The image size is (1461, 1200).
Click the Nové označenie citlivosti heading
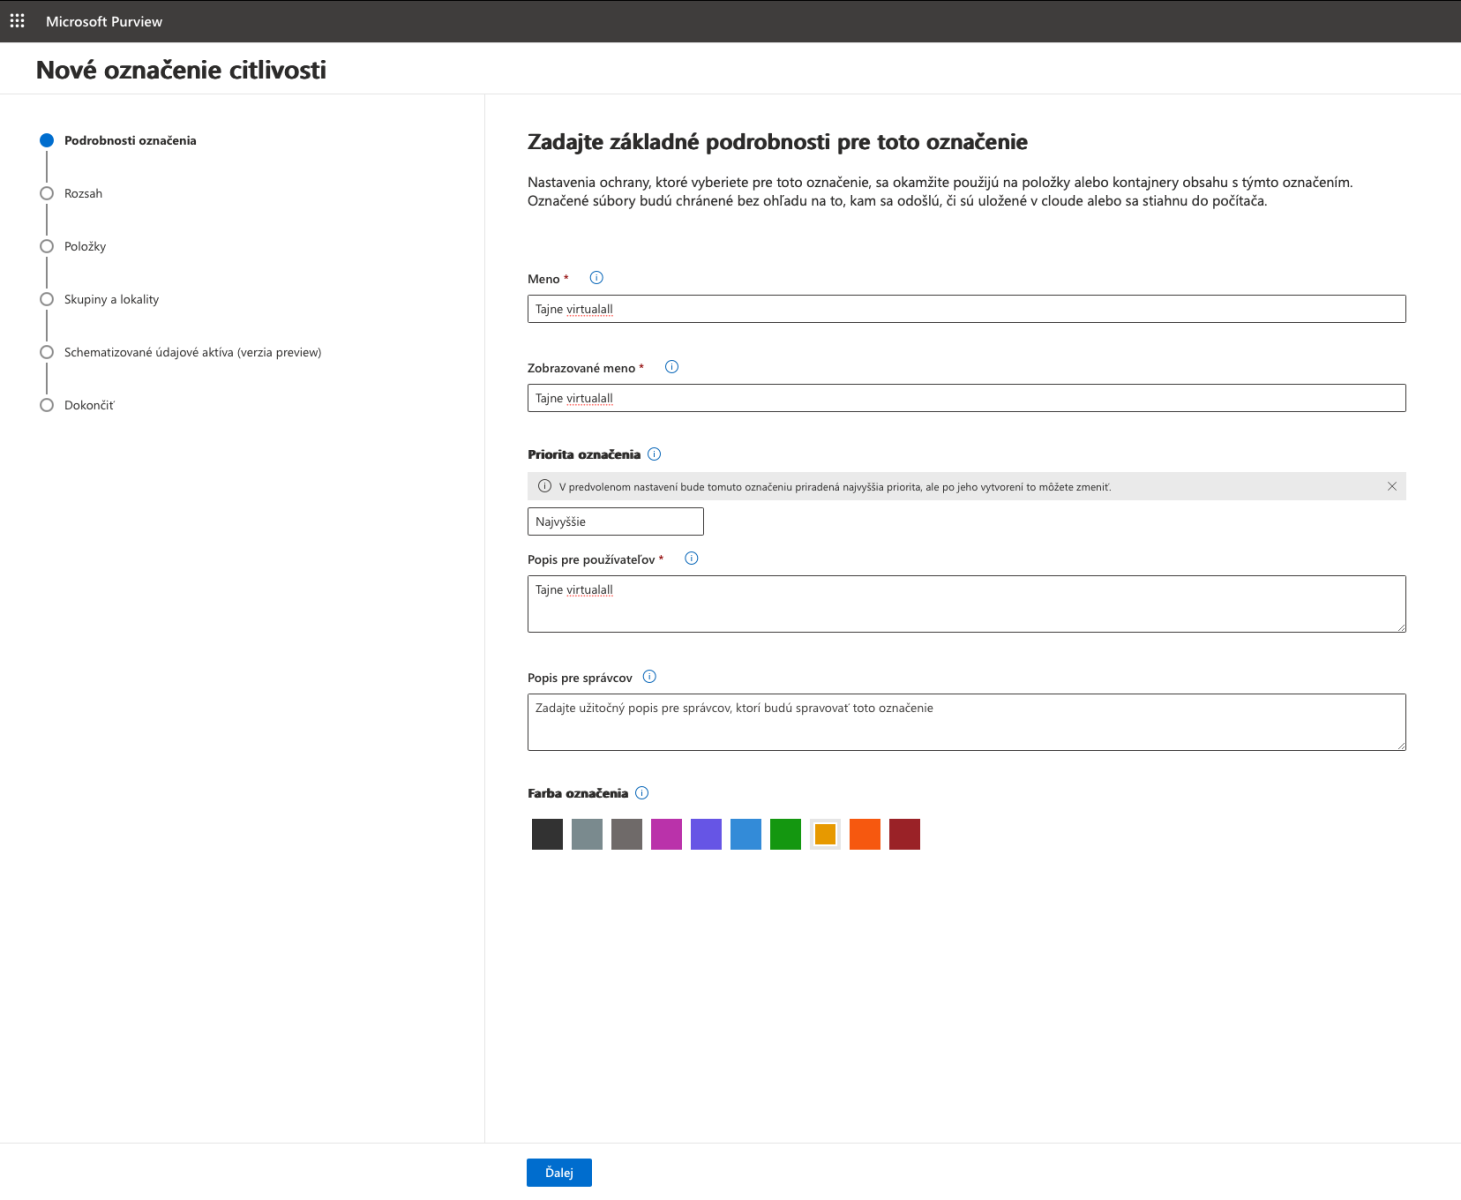(x=181, y=70)
